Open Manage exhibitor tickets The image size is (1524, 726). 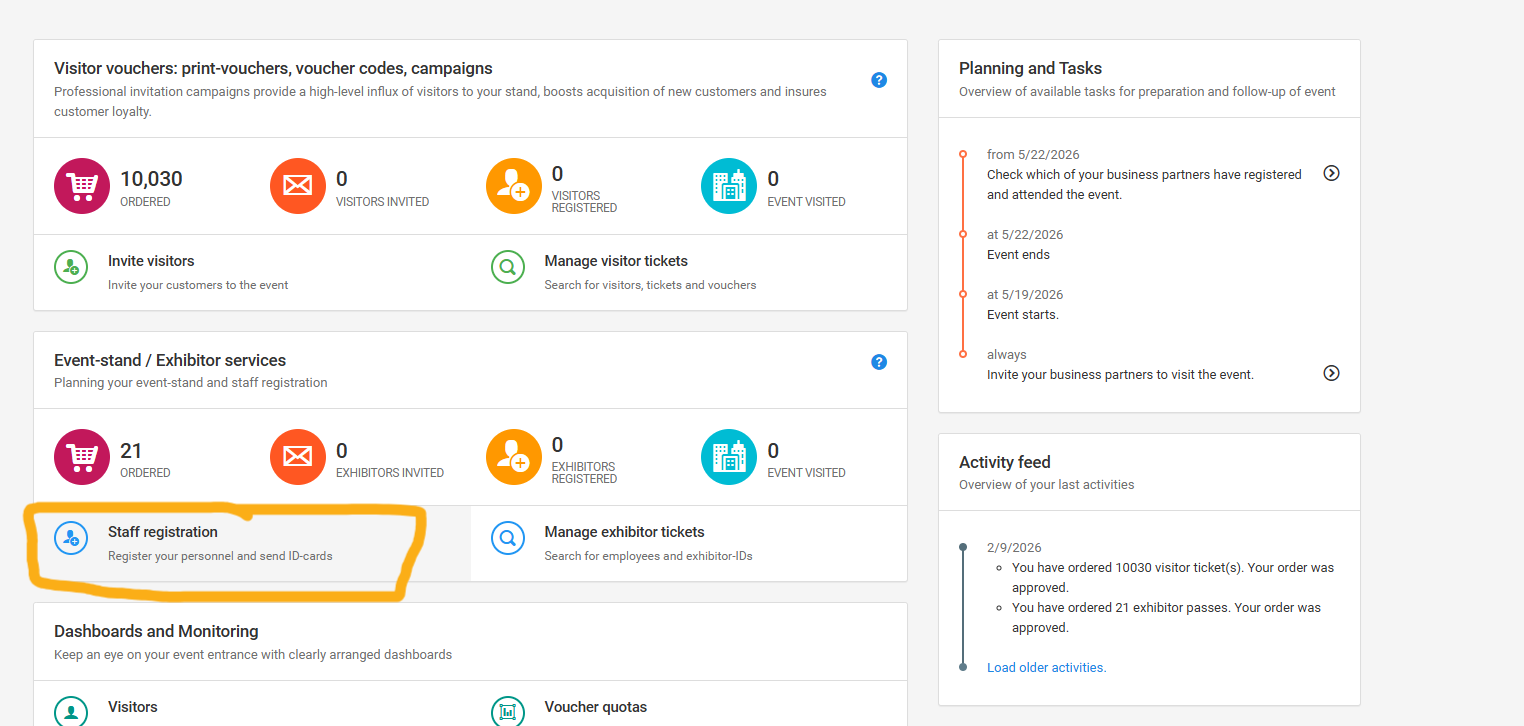tap(624, 532)
